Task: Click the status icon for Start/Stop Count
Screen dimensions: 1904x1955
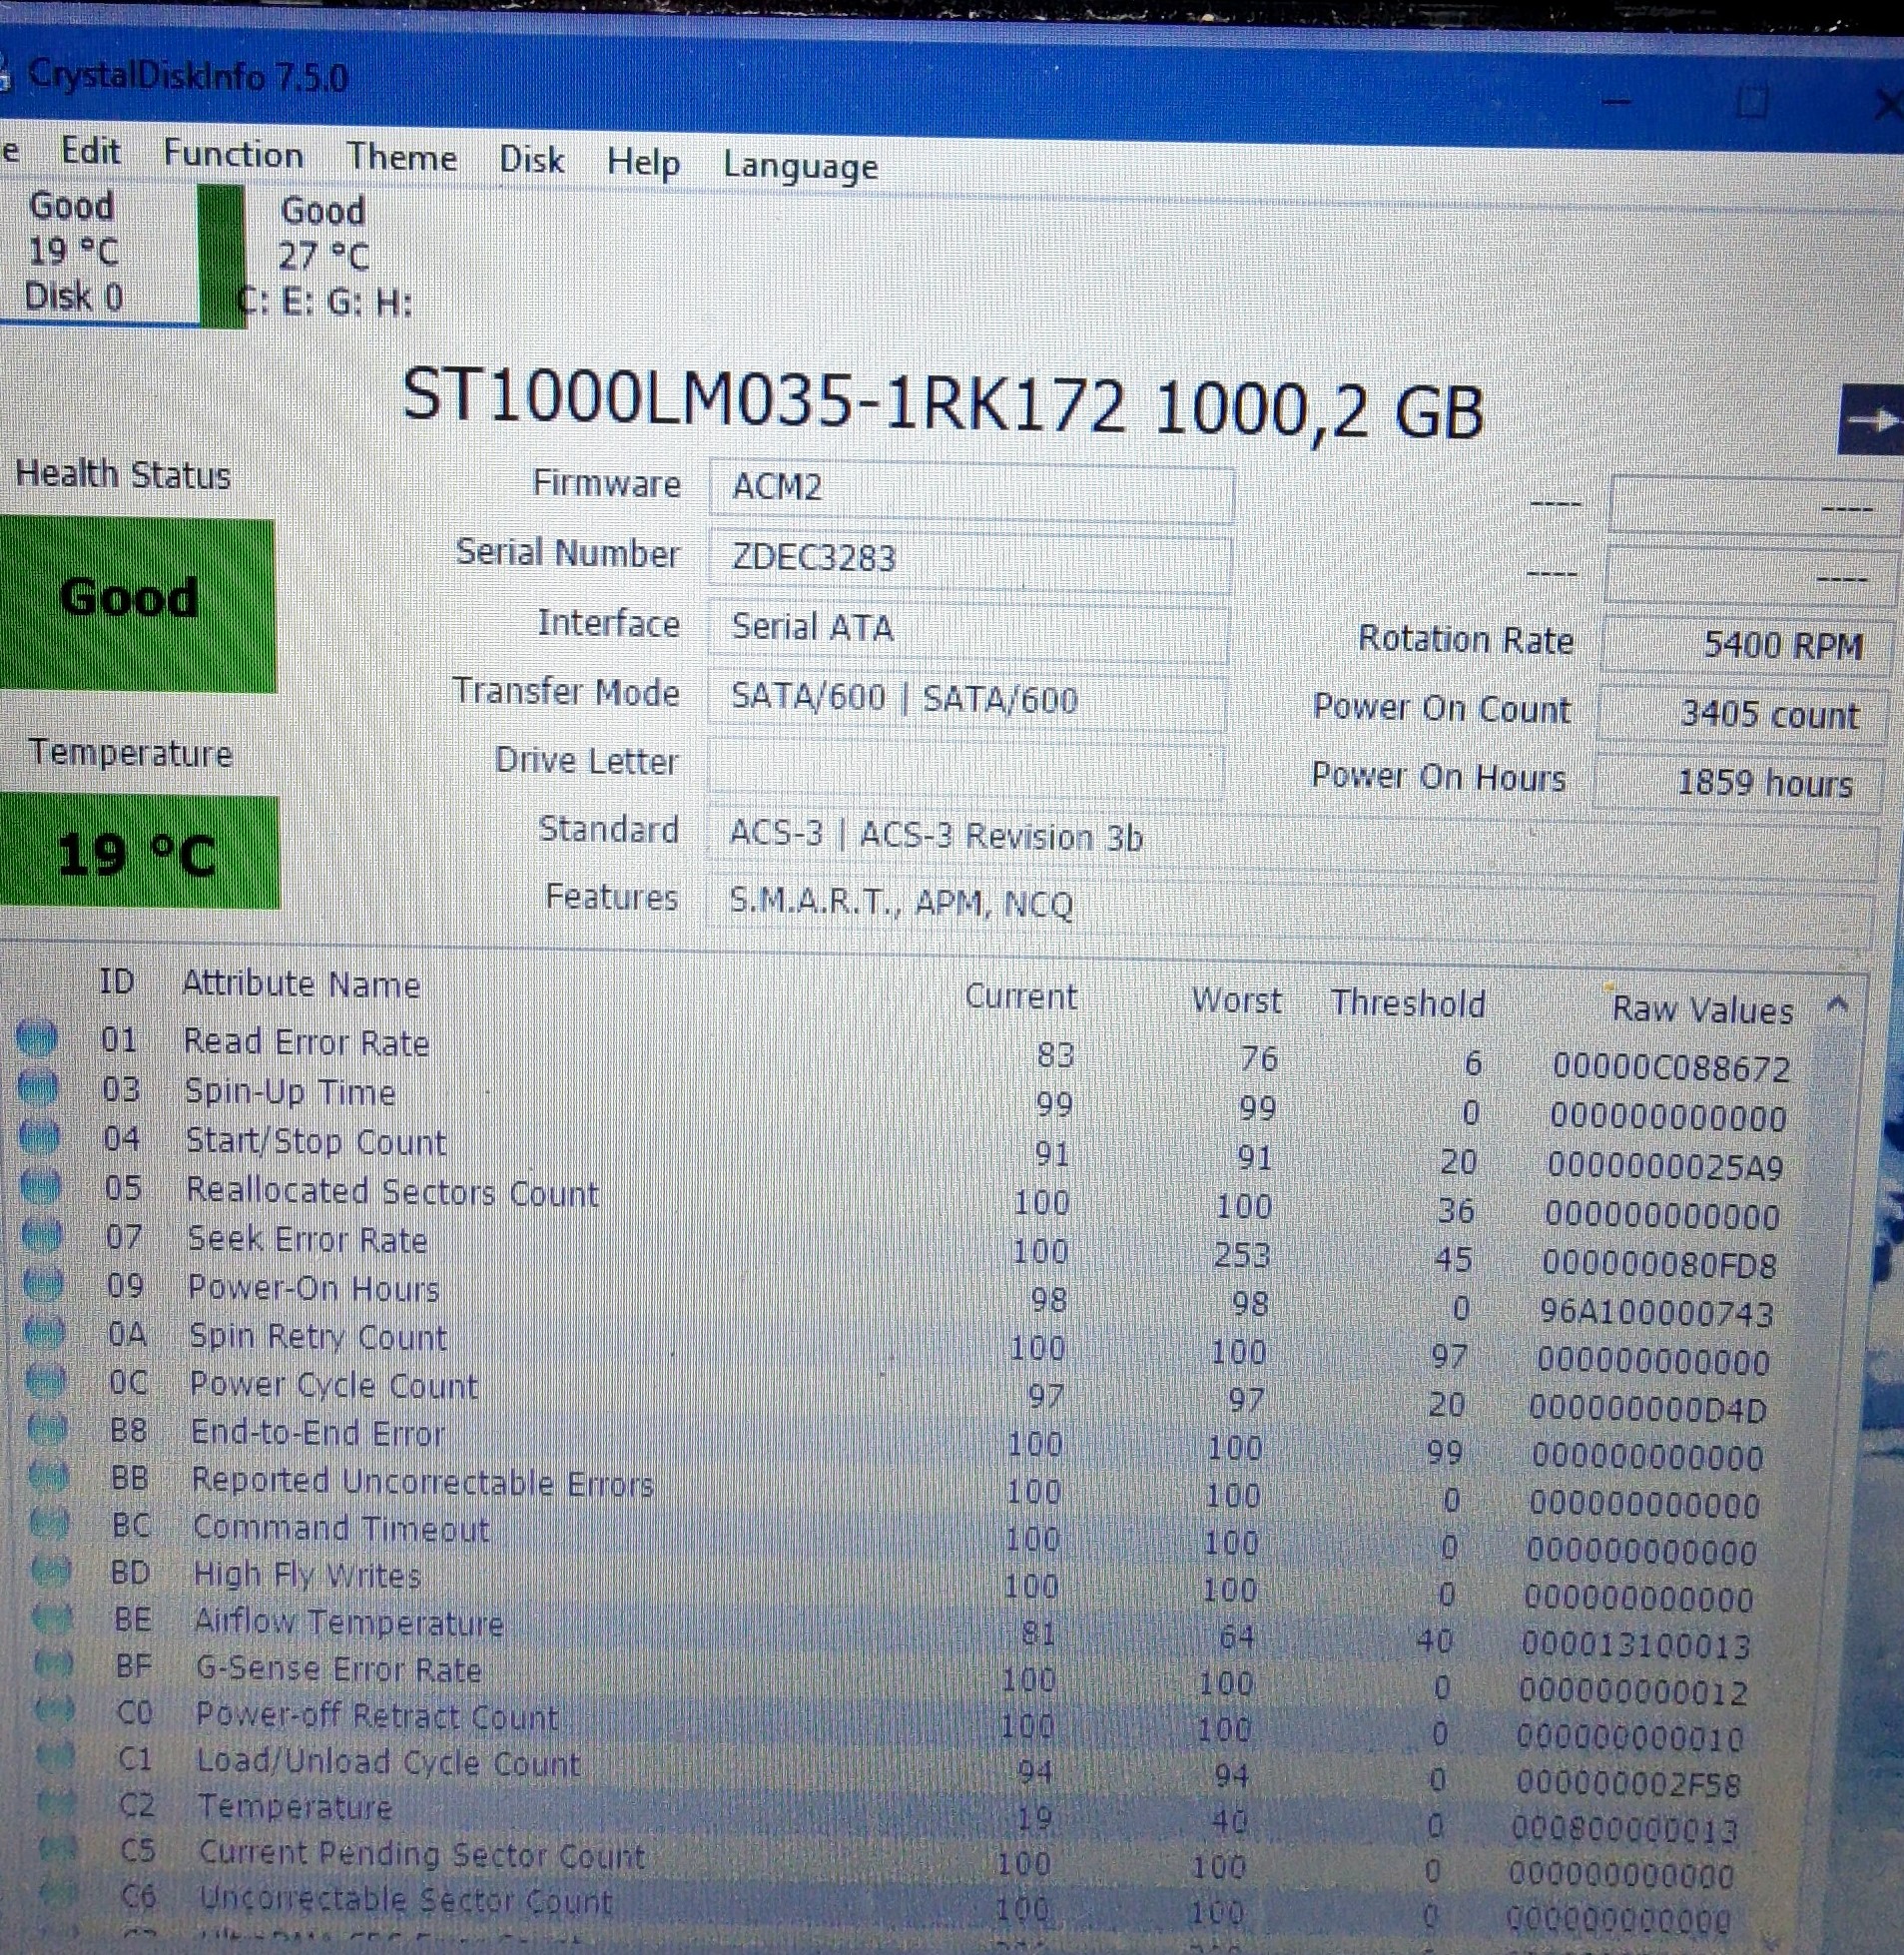Action: coord(39,1138)
